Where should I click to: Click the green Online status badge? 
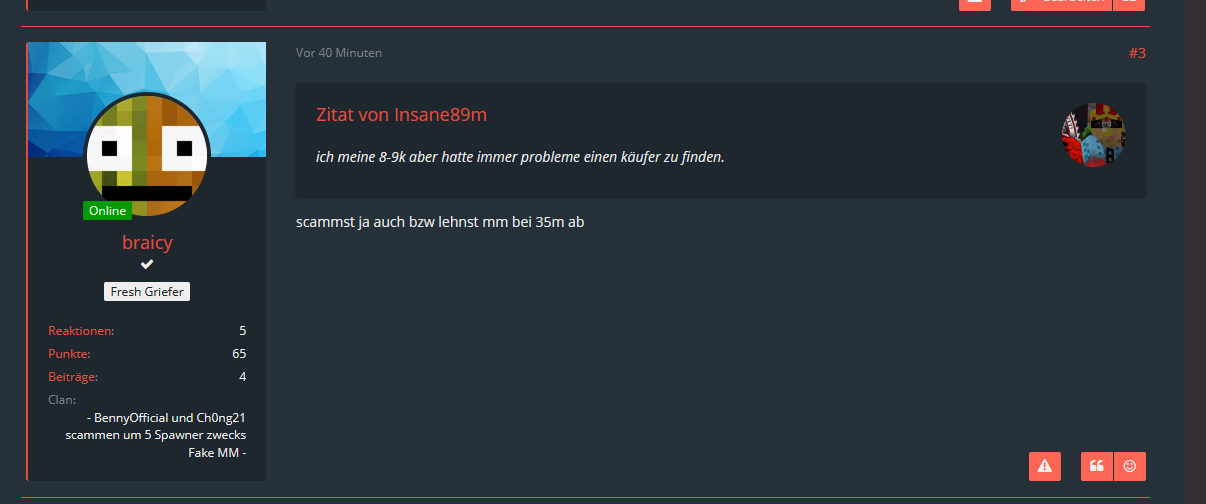pyautogui.click(x=107, y=211)
